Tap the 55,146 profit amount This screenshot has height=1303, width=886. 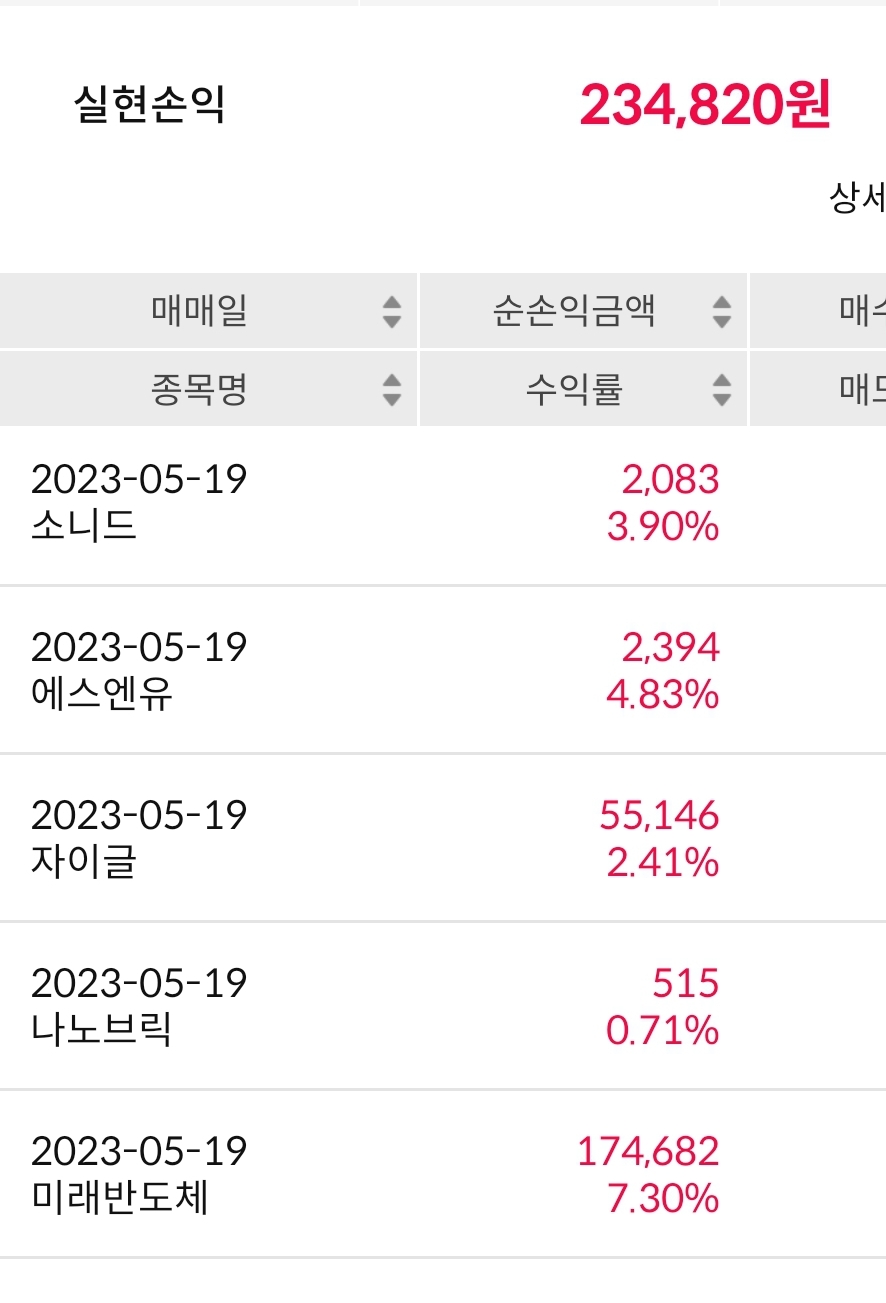659,816
